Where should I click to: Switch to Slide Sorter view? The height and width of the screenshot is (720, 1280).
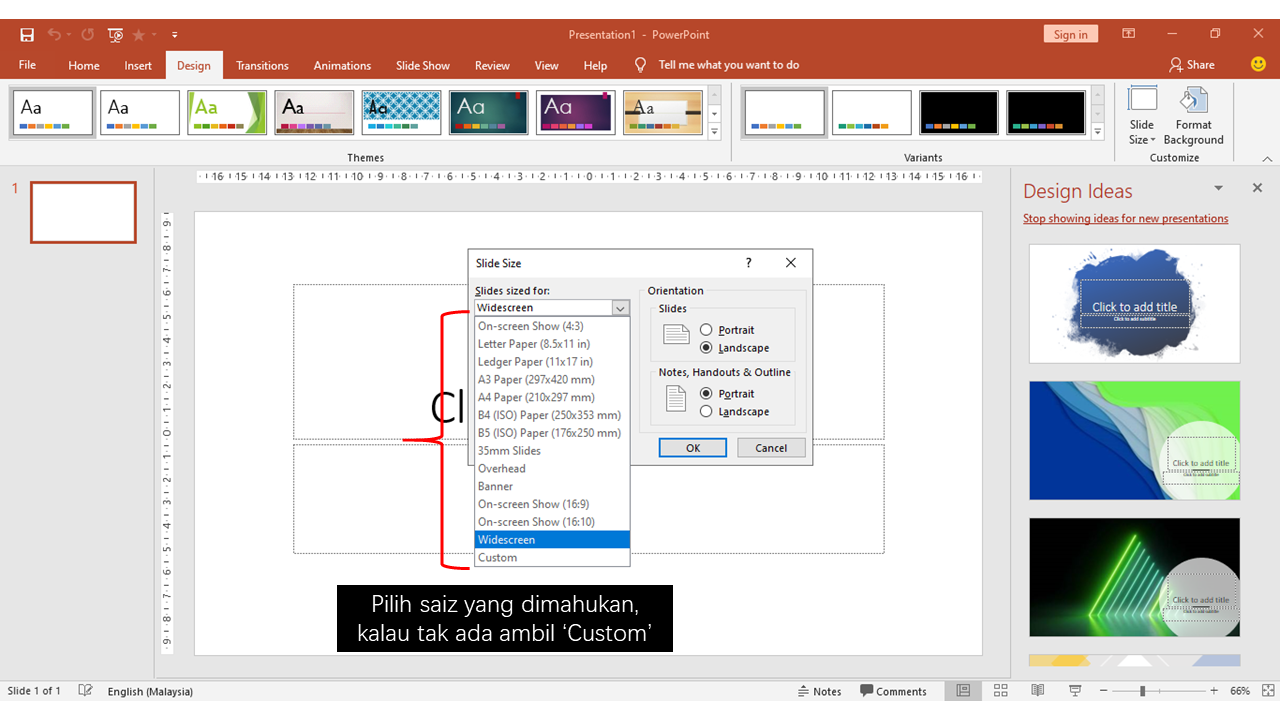[1000, 691]
